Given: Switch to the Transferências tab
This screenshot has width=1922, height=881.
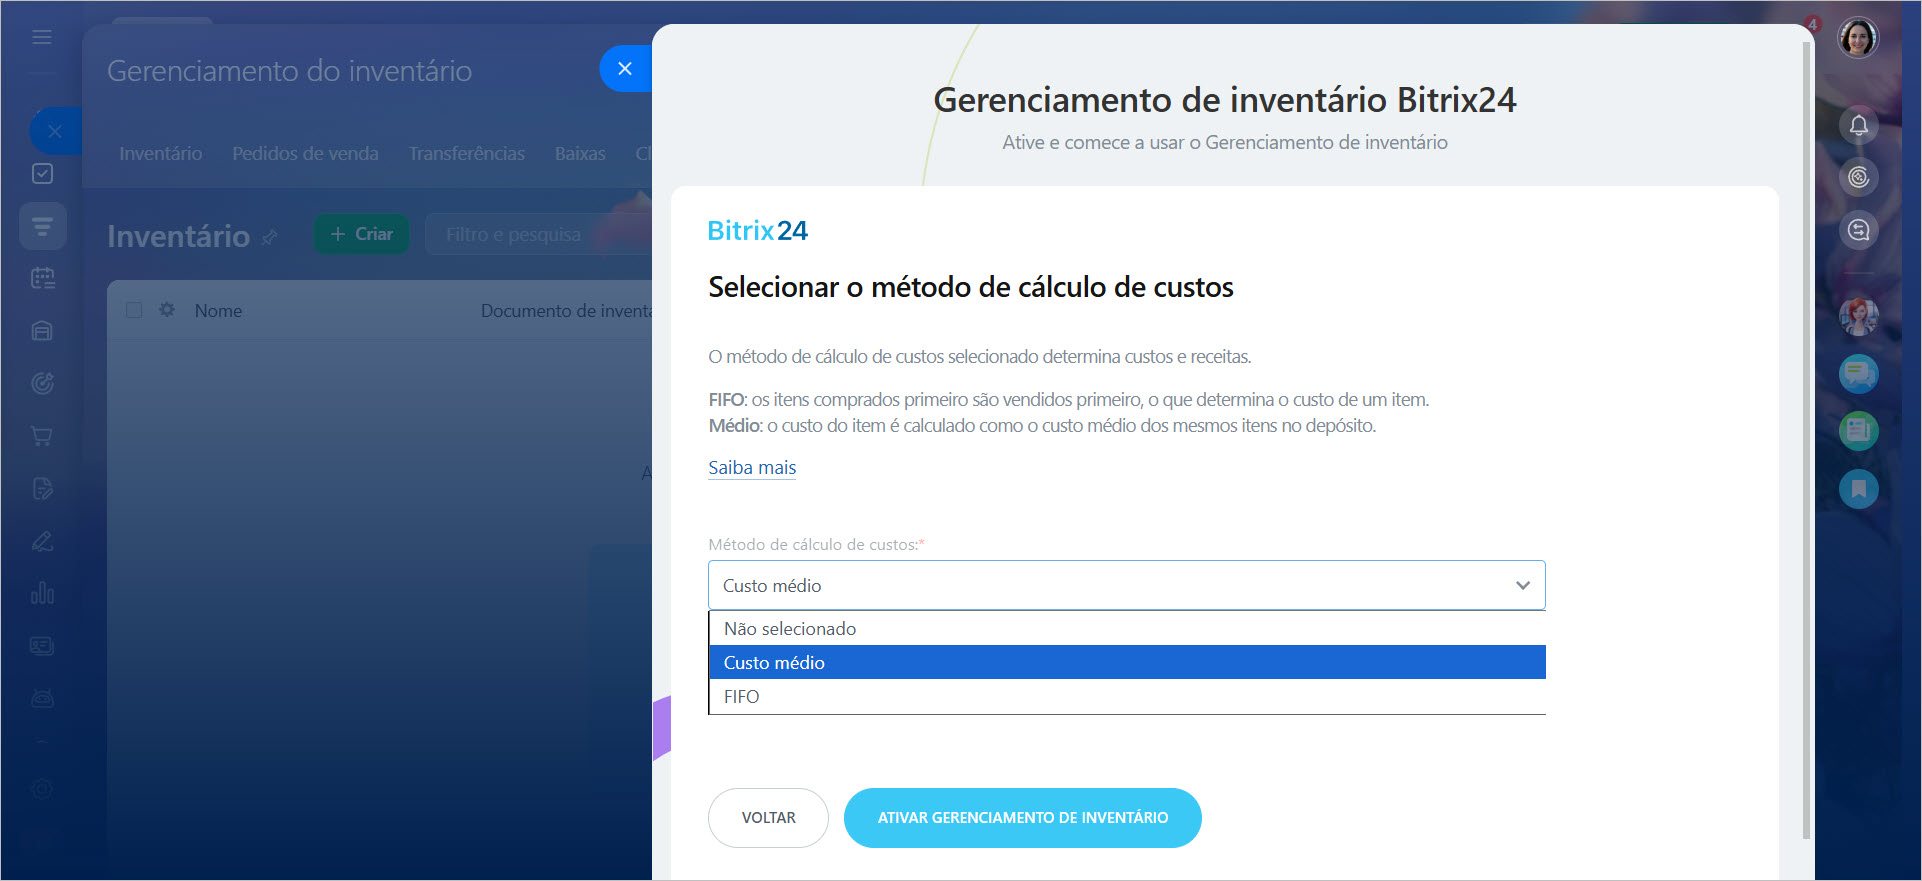Looking at the screenshot, I should [x=466, y=153].
